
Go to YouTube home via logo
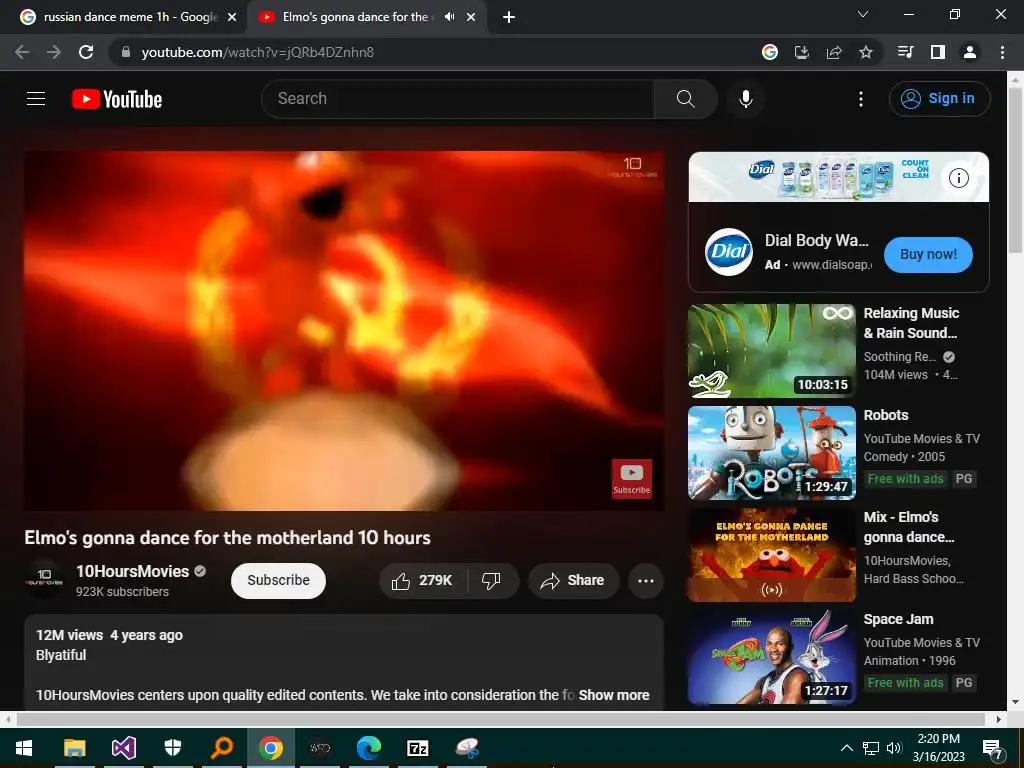click(x=117, y=99)
